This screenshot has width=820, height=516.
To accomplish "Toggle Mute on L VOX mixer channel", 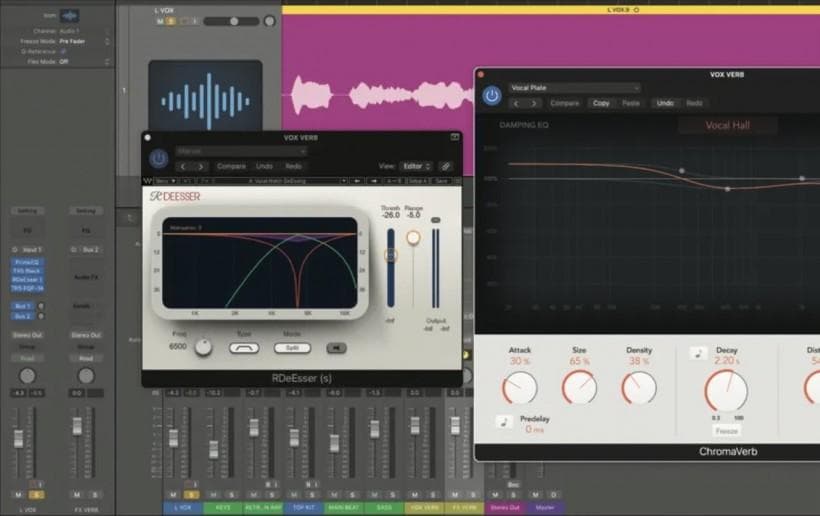I will click(x=173, y=495).
